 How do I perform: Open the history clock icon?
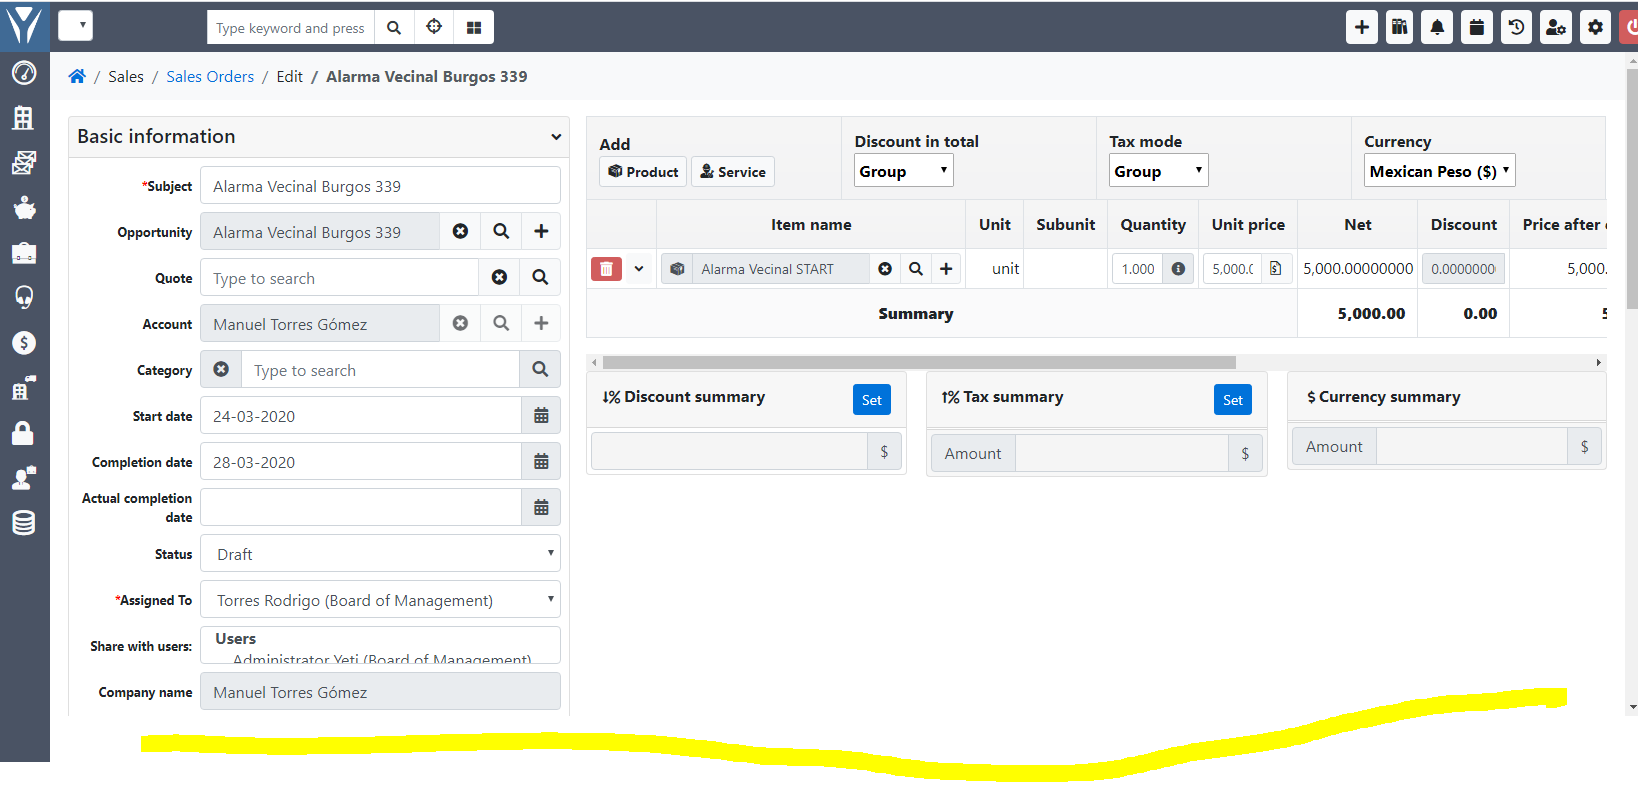[1516, 27]
